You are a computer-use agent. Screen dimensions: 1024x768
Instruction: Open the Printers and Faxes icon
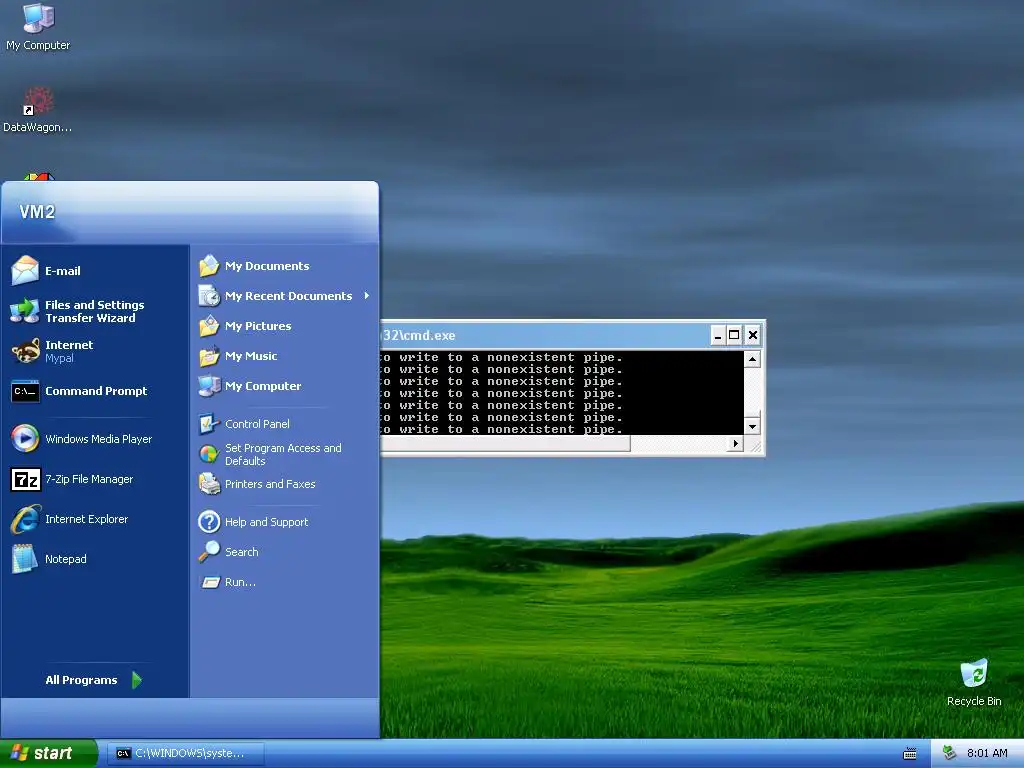(x=209, y=484)
